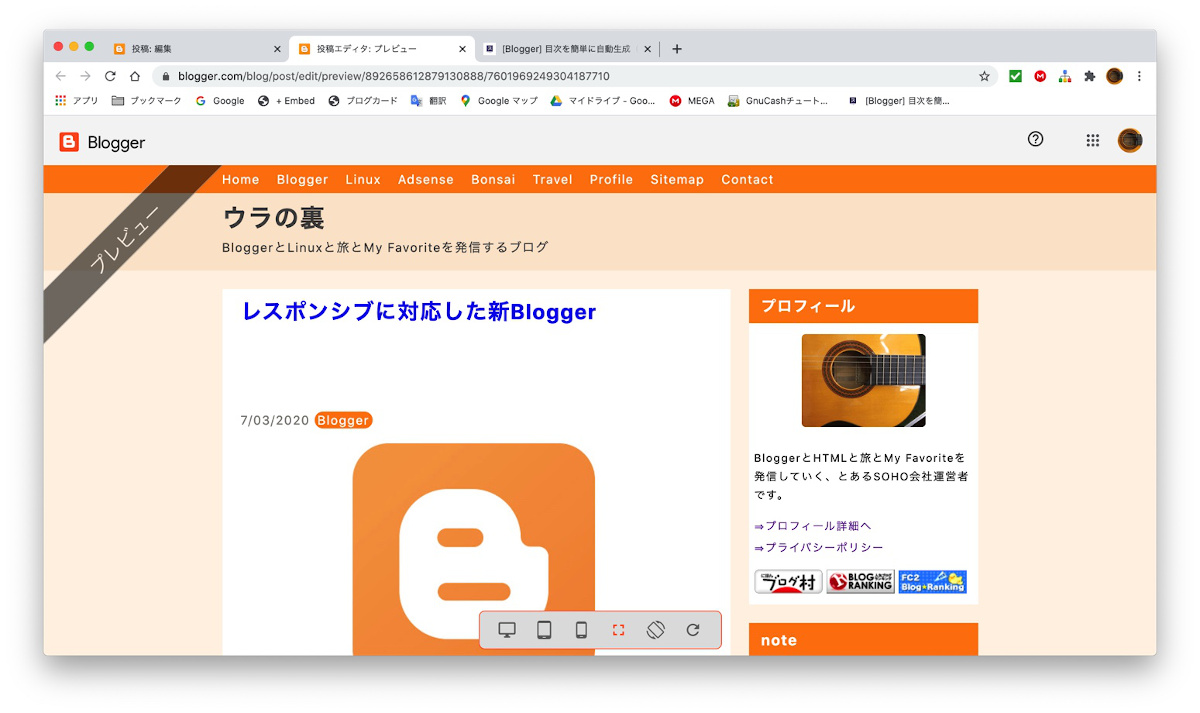Select Travel in the blog menu
The image size is (1200, 713).
(553, 180)
